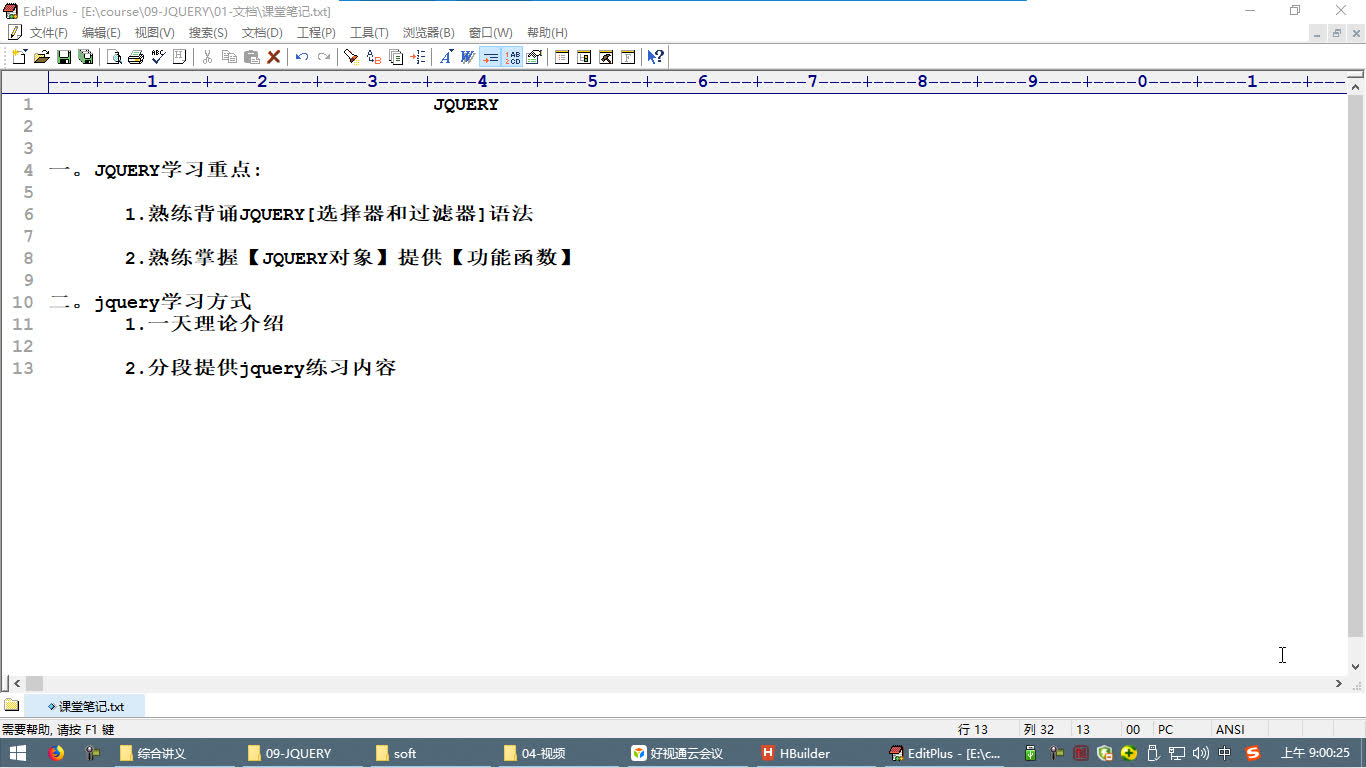Open the 编辑(E) menu
The image size is (1366, 768).
point(101,33)
